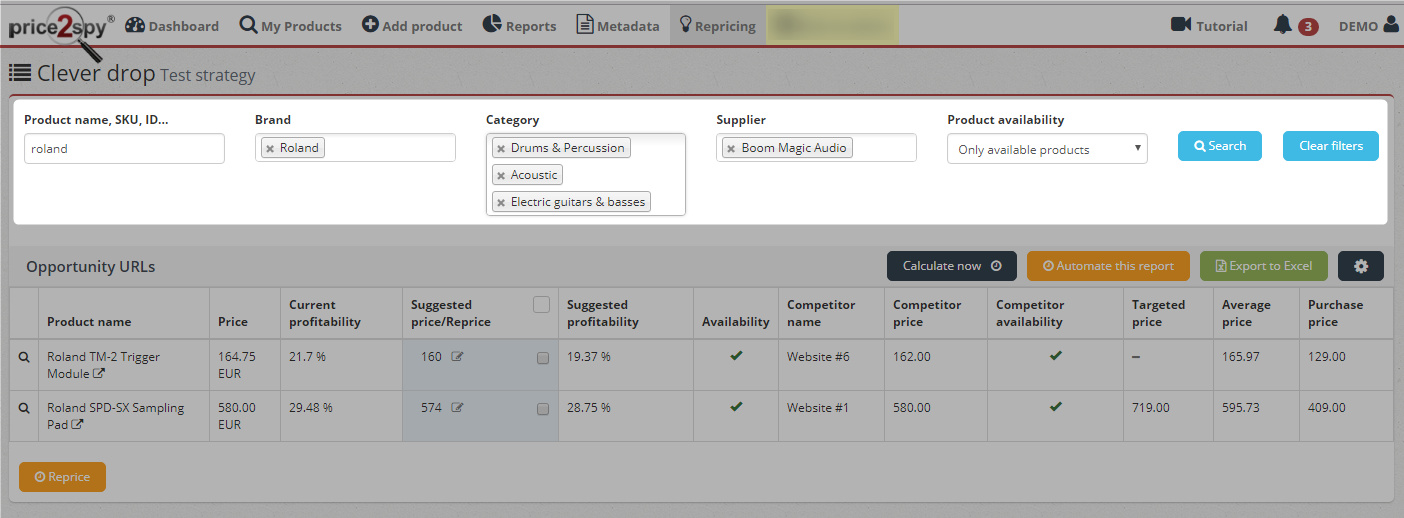Click Automate this report button
The image size is (1404, 518).
(x=1108, y=266)
